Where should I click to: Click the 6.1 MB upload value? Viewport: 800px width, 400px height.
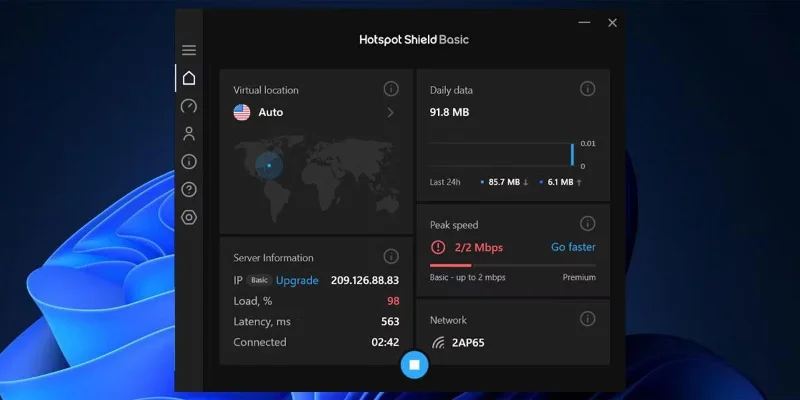tap(560, 182)
